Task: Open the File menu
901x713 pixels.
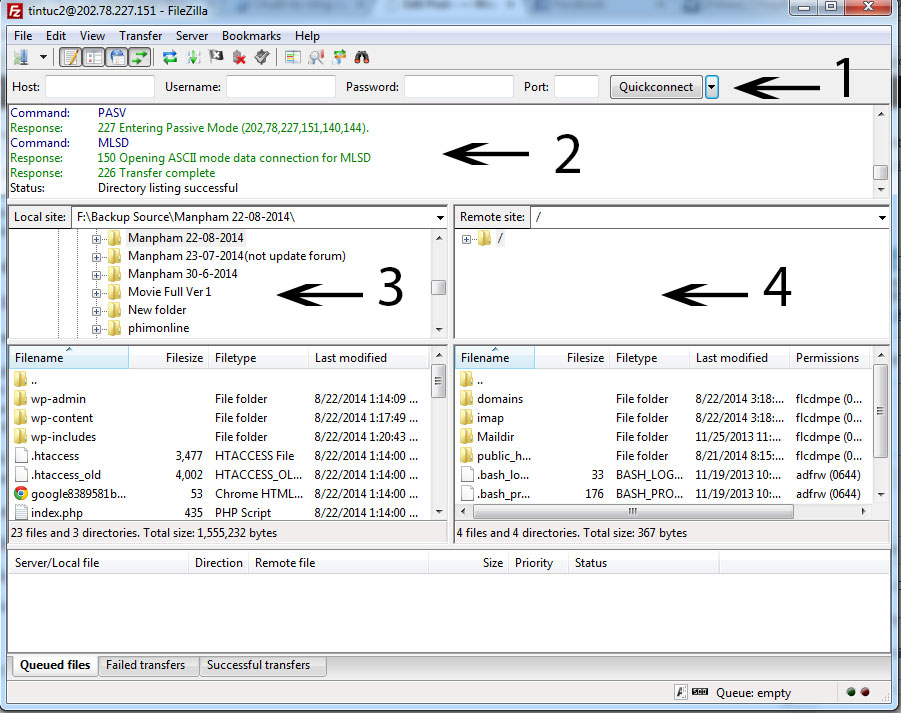Action: [x=23, y=36]
